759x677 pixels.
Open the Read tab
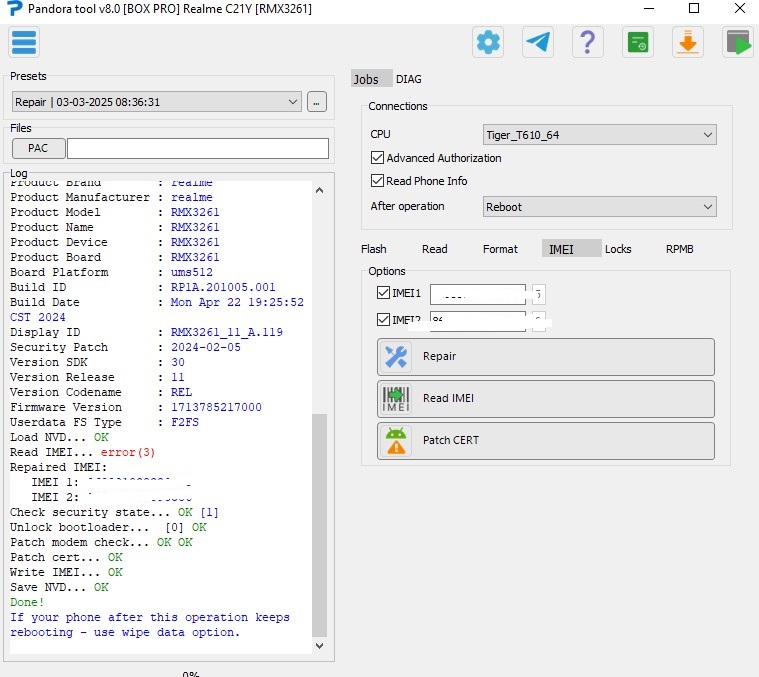[434, 249]
